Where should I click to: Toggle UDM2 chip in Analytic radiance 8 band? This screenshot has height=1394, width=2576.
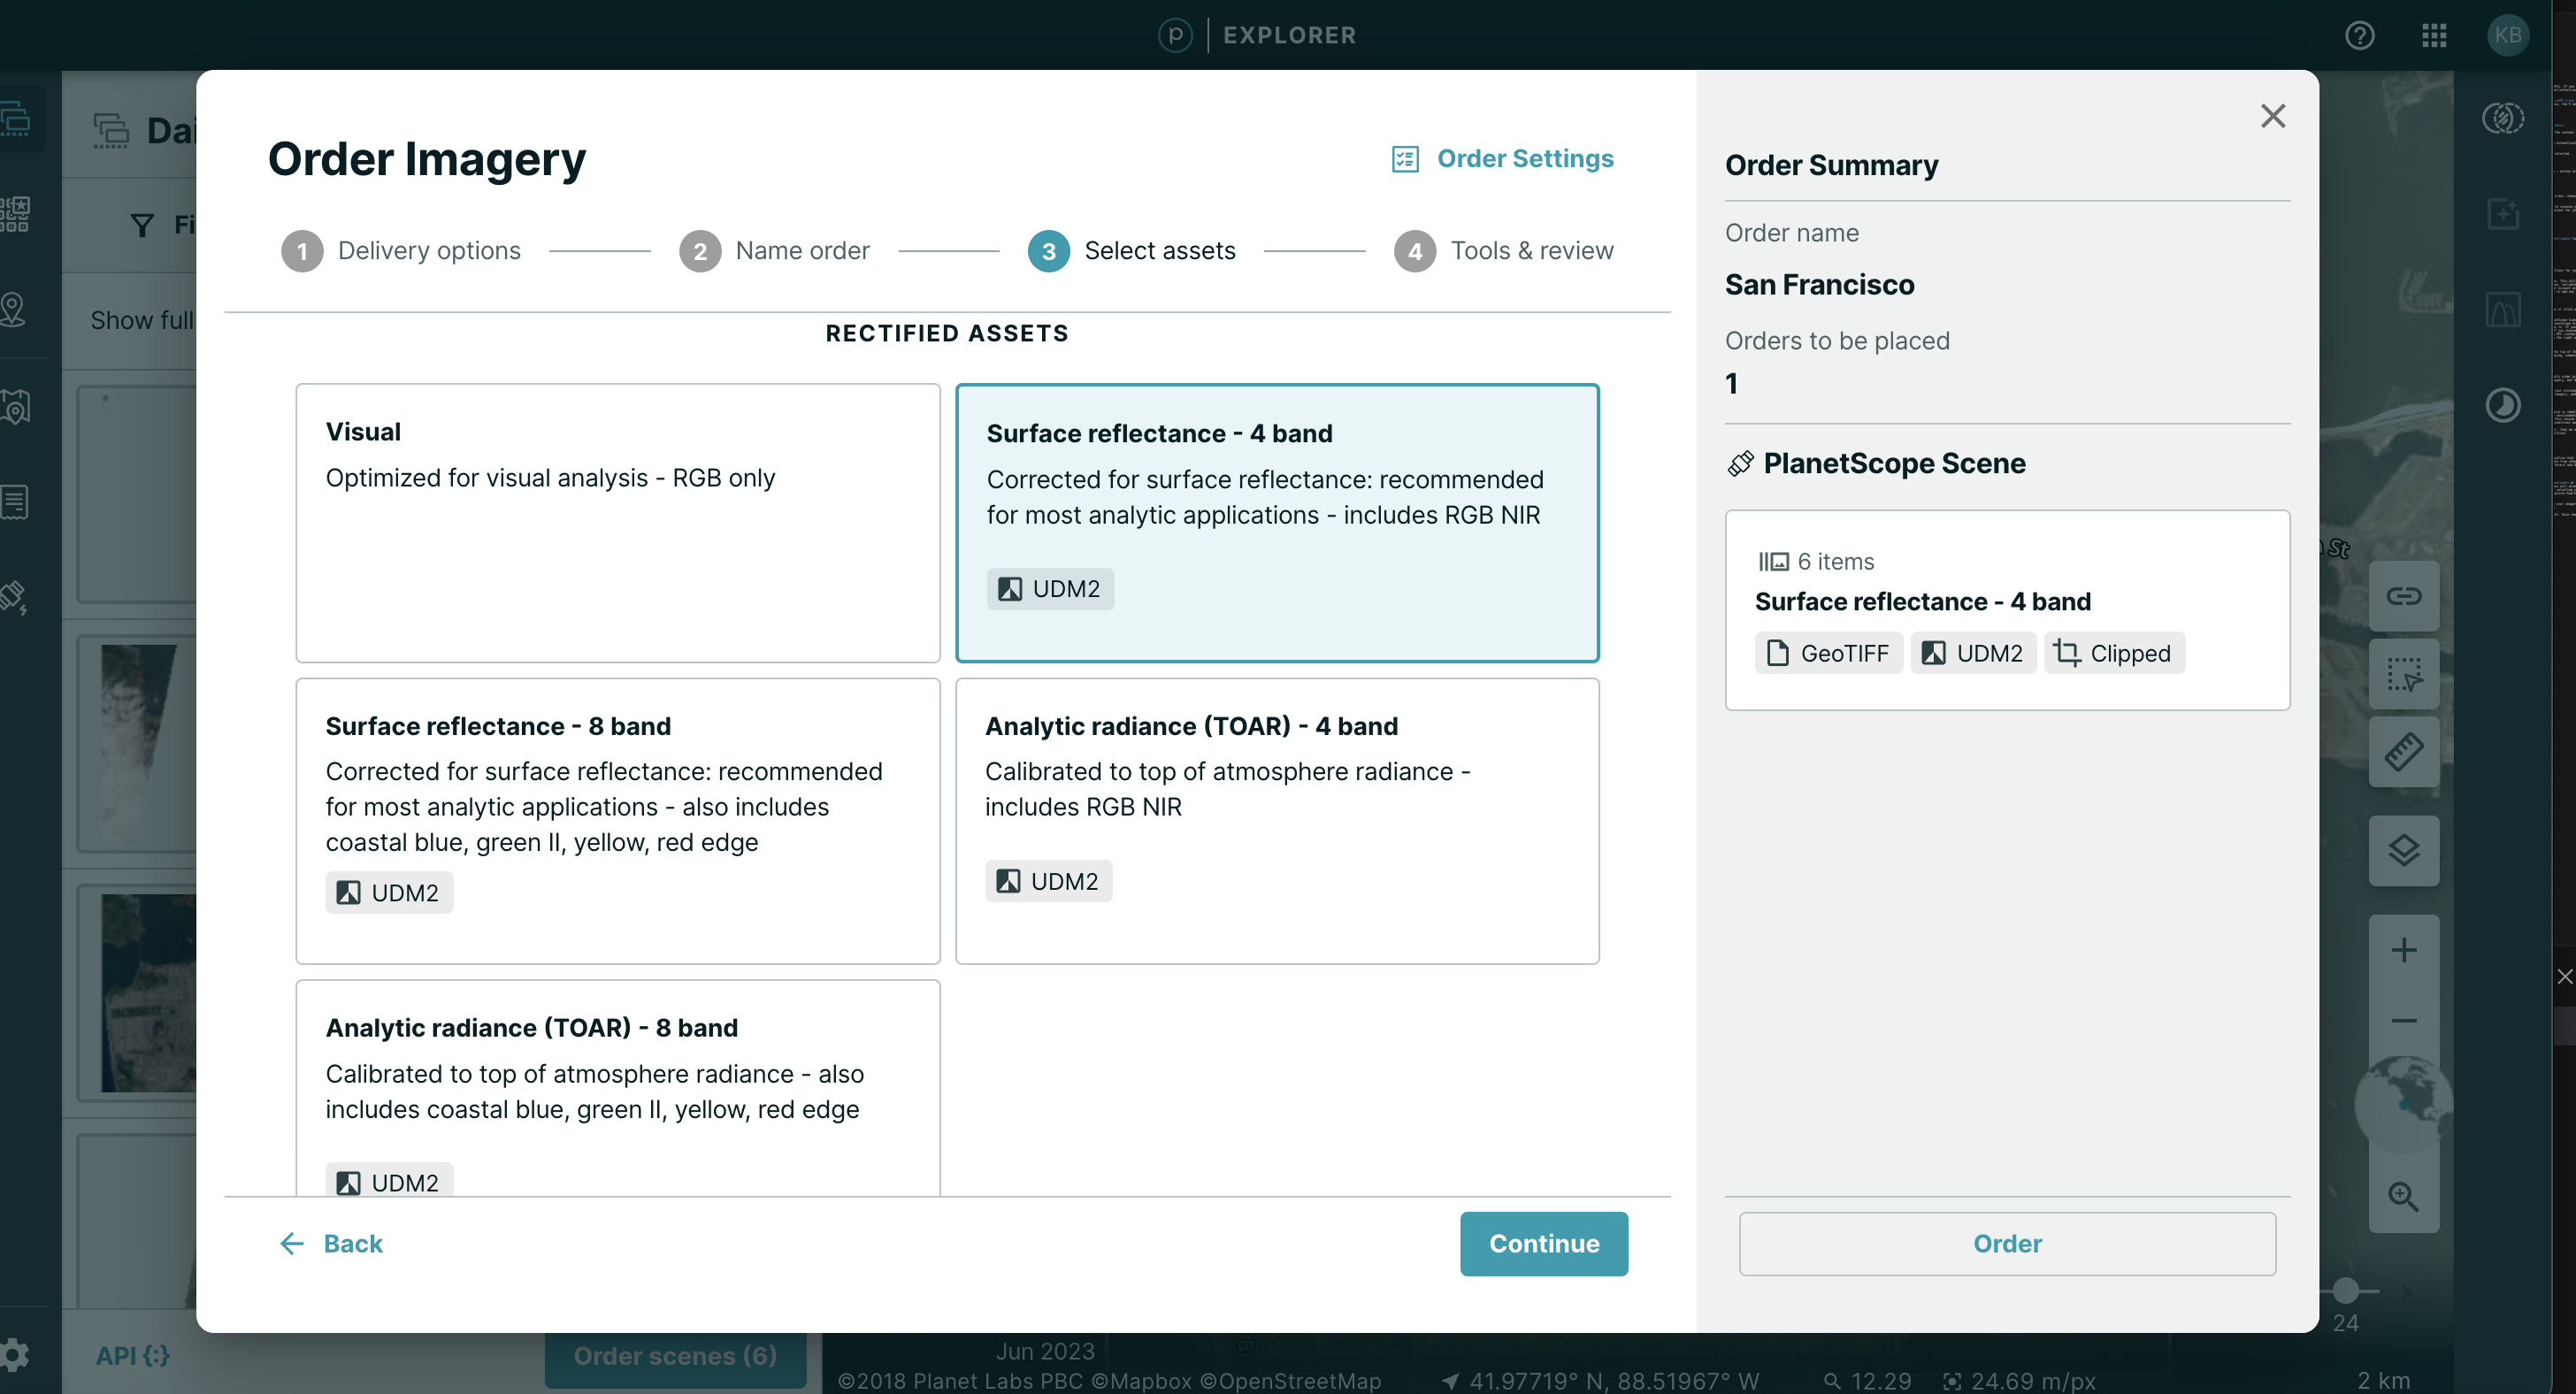(x=389, y=1181)
